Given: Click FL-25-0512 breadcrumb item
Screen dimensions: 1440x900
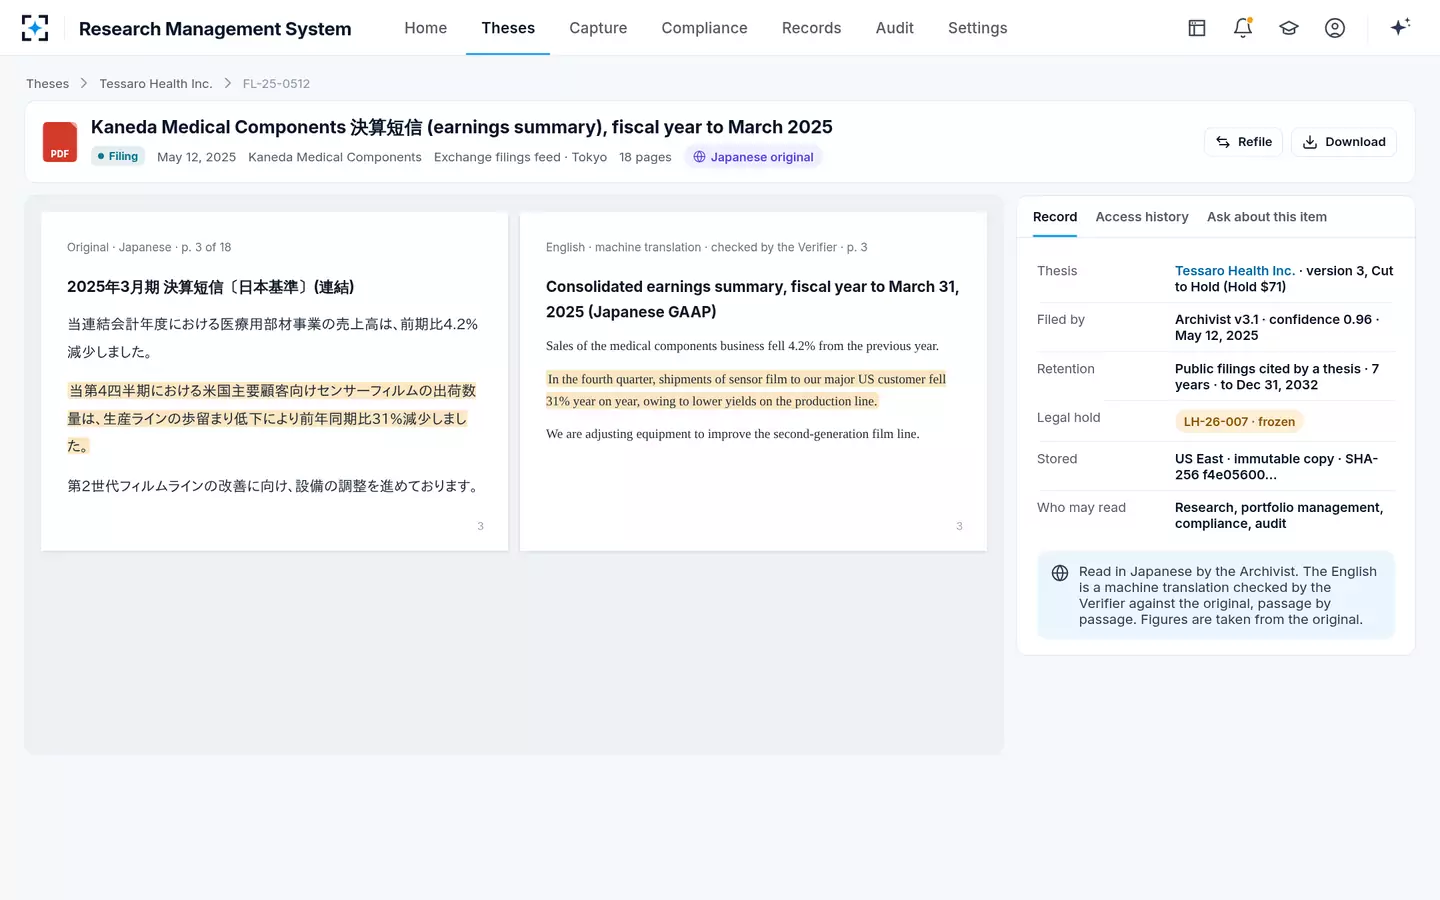Looking at the screenshot, I should coord(276,84).
